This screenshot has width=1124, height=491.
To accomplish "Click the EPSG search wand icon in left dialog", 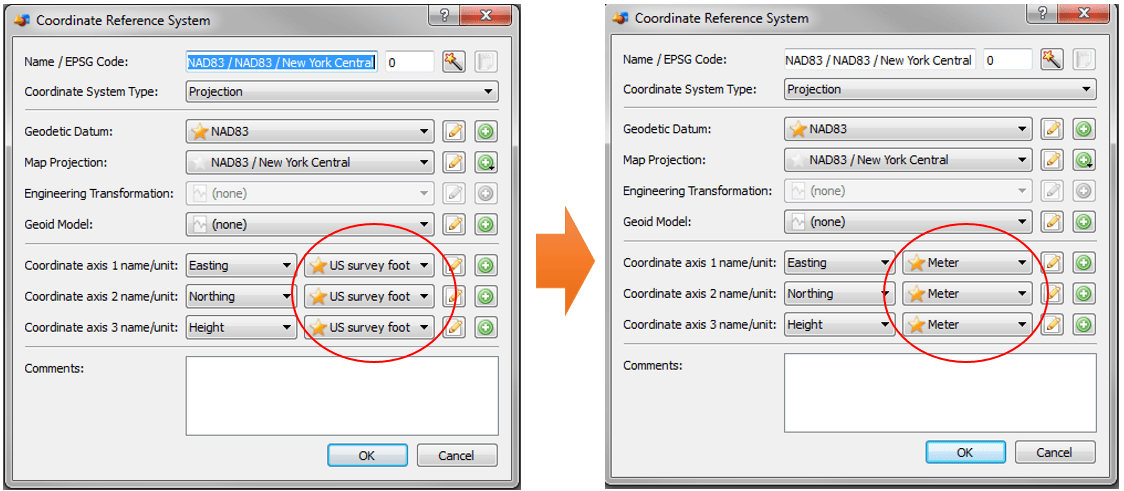I will [x=453, y=62].
